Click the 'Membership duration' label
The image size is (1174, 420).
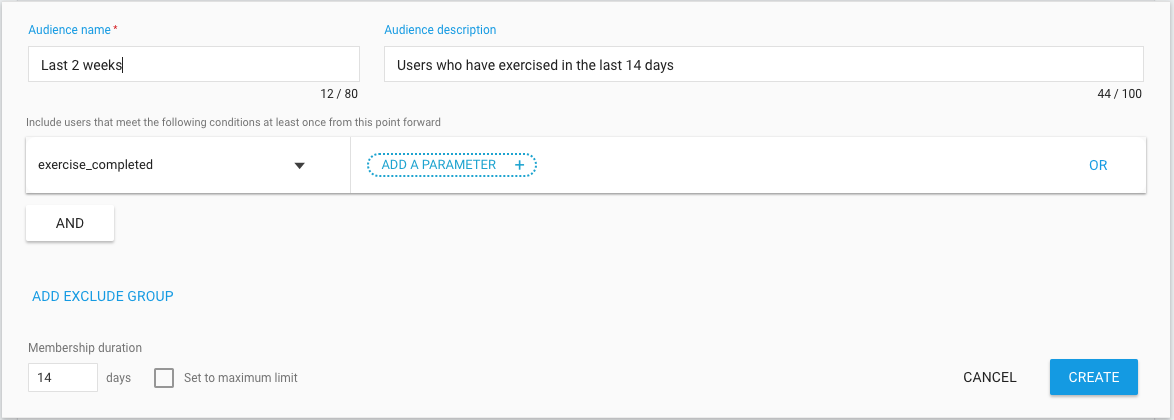pos(85,347)
